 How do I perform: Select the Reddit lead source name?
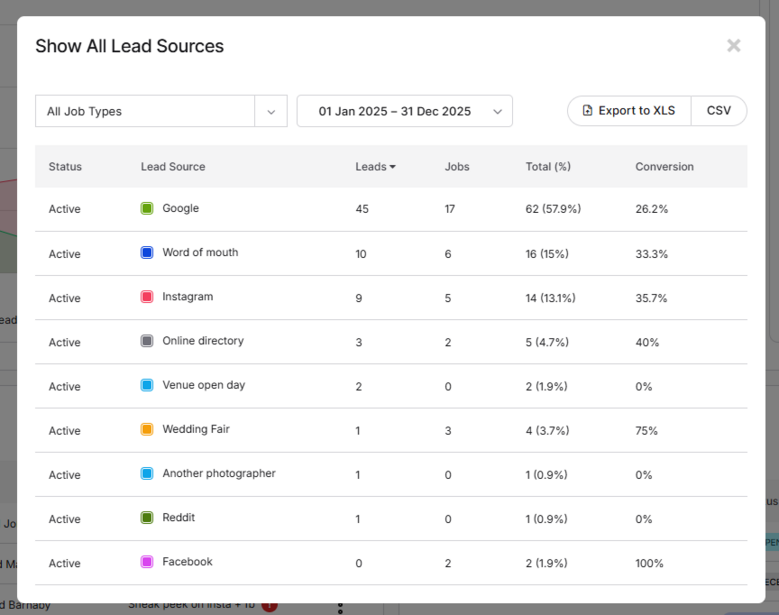point(178,518)
